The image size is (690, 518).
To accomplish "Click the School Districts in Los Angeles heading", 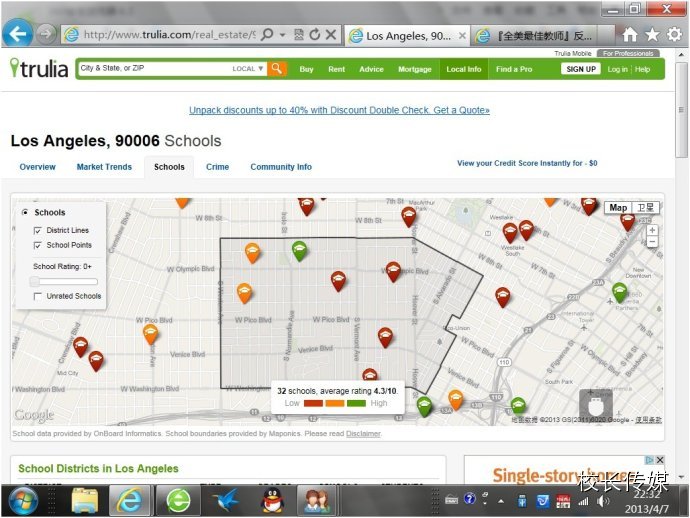I will coord(98,468).
